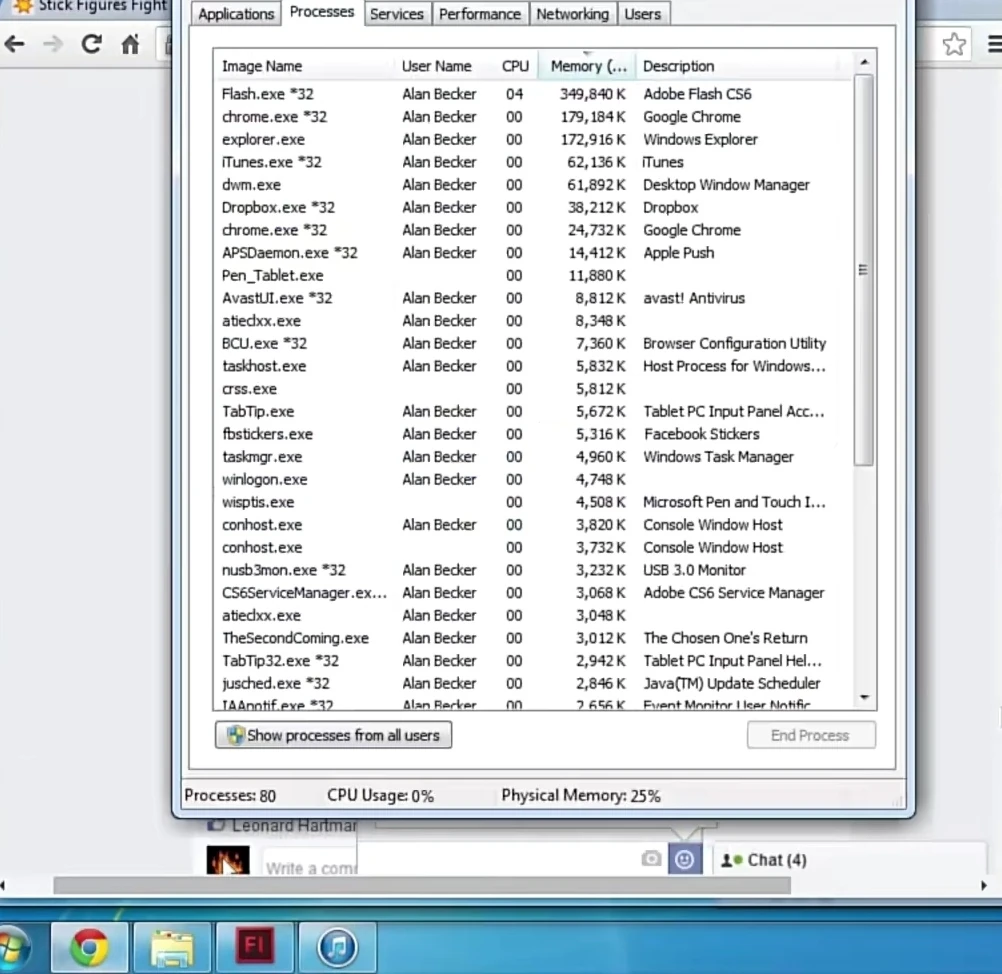Sort by the CPU column header
The width and height of the screenshot is (1002, 974).
(x=515, y=66)
